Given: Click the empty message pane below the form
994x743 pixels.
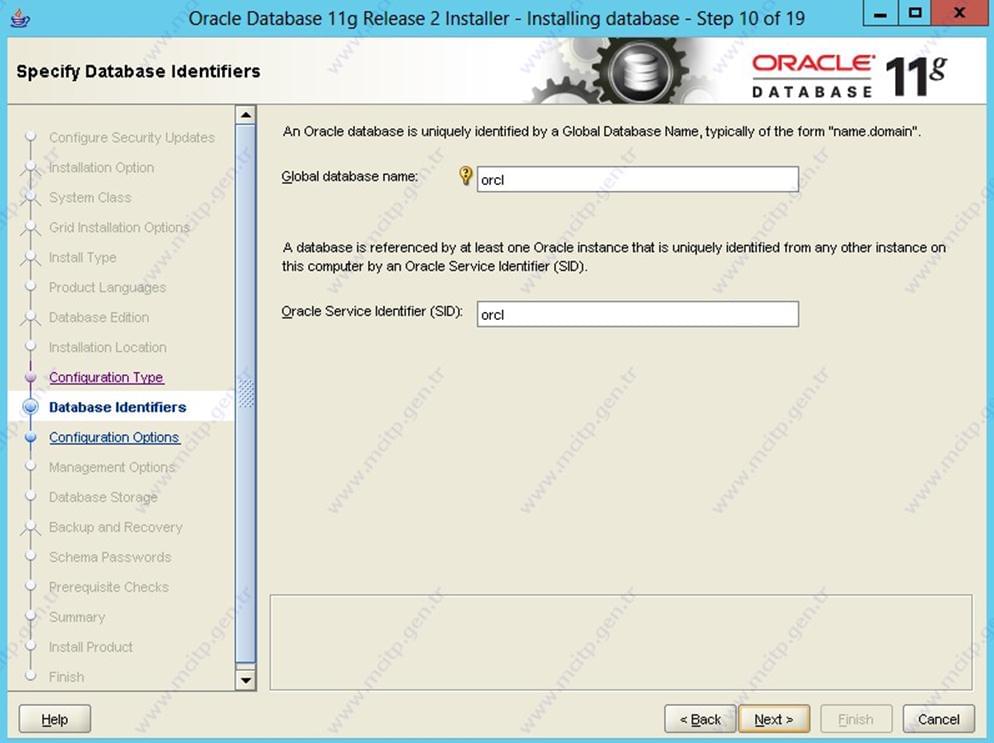Looking at the screenshot, I should pos(621,642).
